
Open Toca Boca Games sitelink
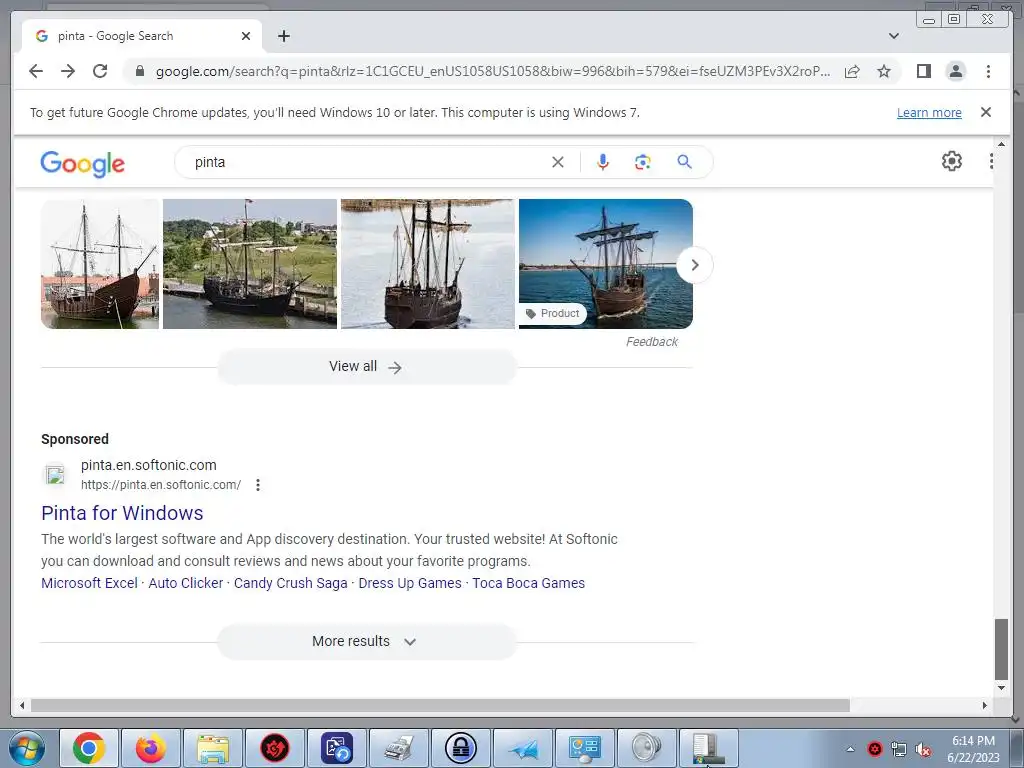[x=528, y=583]
